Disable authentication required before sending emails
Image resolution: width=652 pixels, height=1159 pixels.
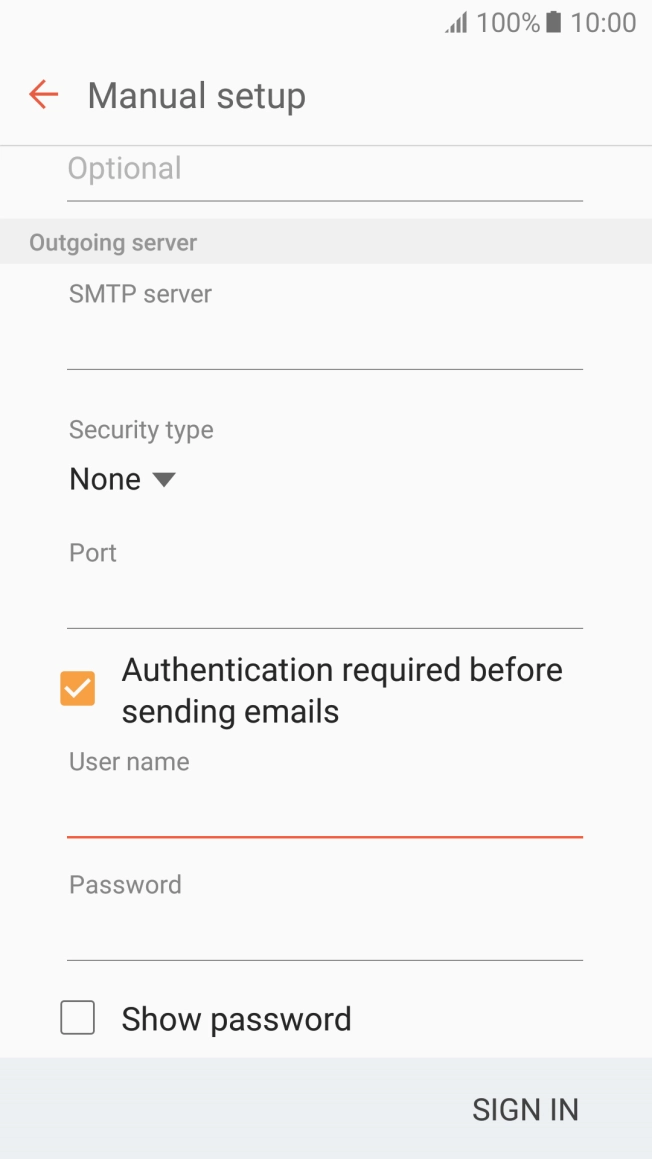pyautogui.click(x=78, y=688)
